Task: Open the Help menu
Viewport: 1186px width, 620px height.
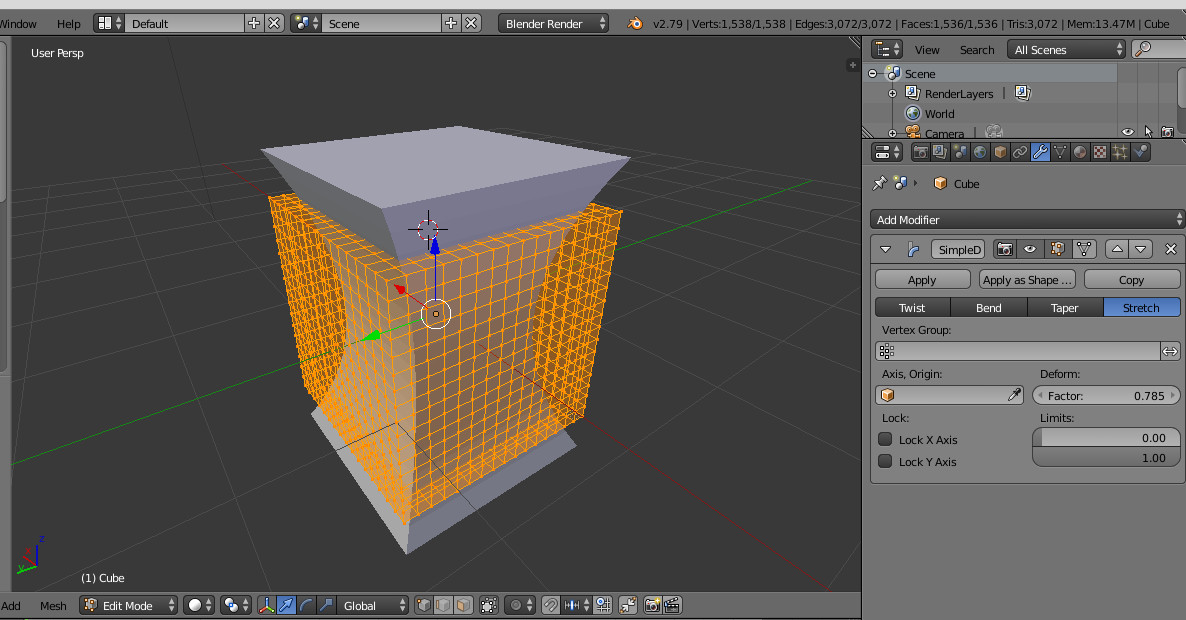Action: [68, 23]
